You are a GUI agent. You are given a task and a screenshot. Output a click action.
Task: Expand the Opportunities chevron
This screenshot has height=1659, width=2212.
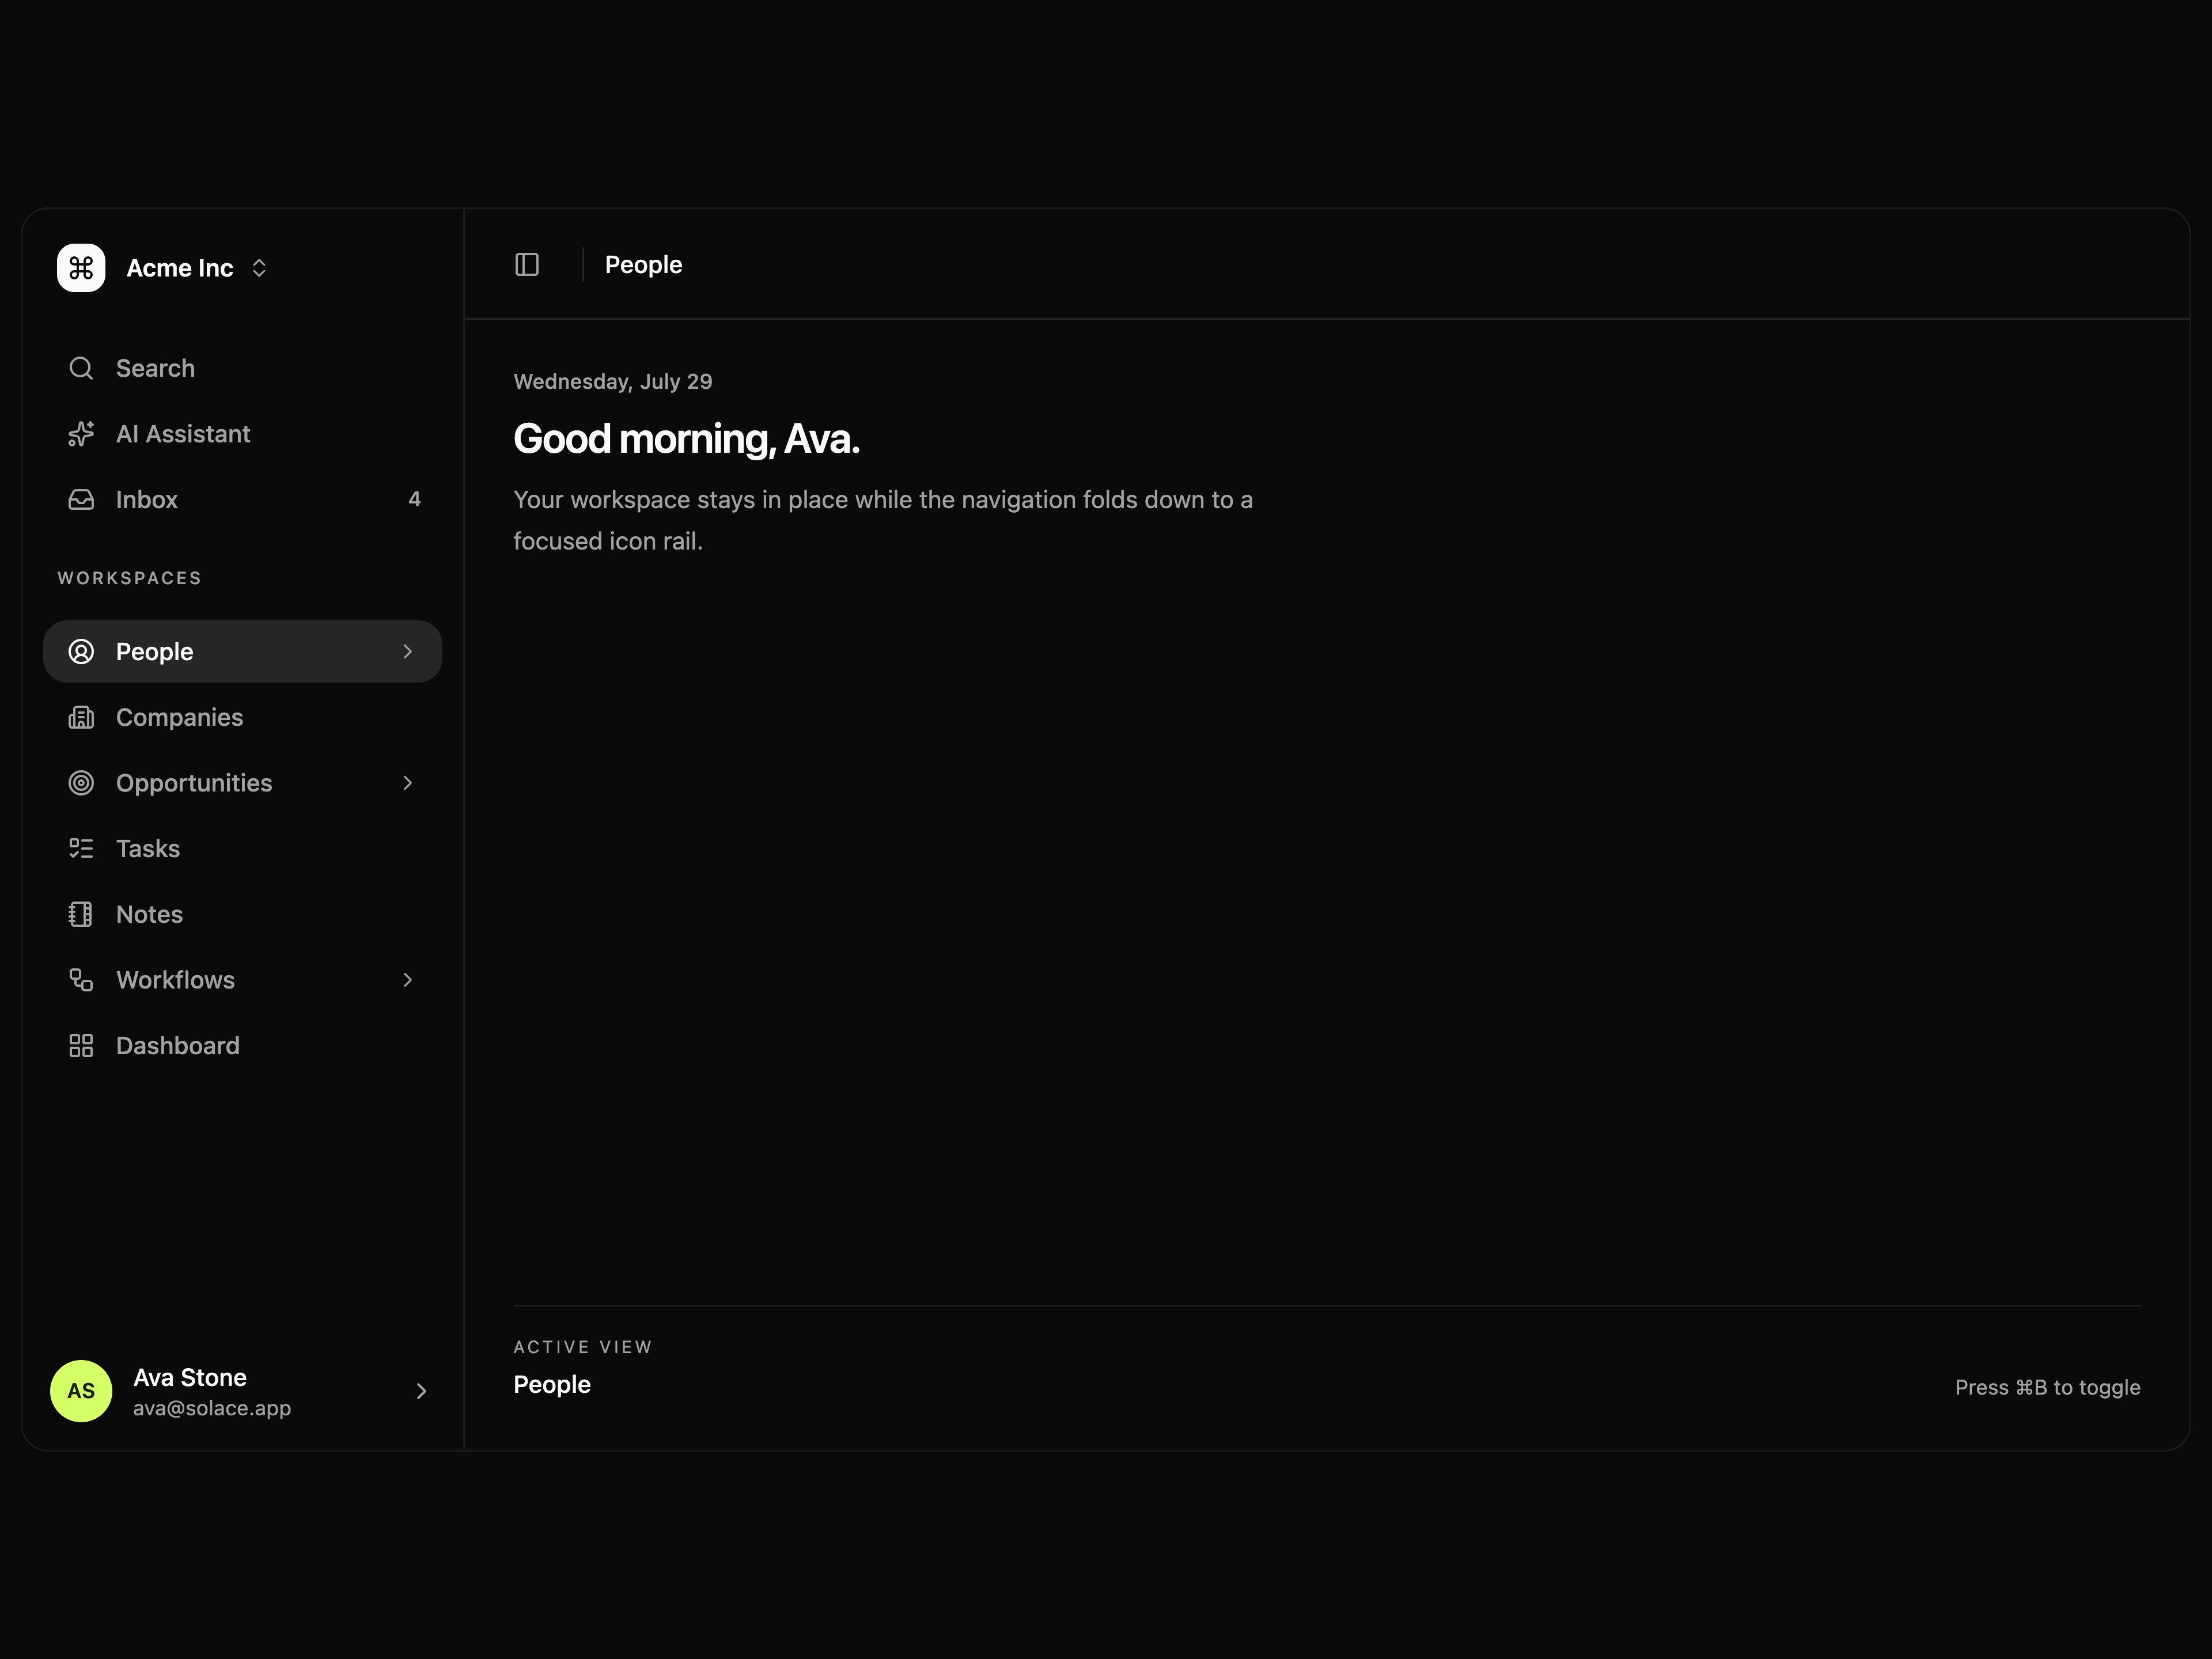pos(407,783)
